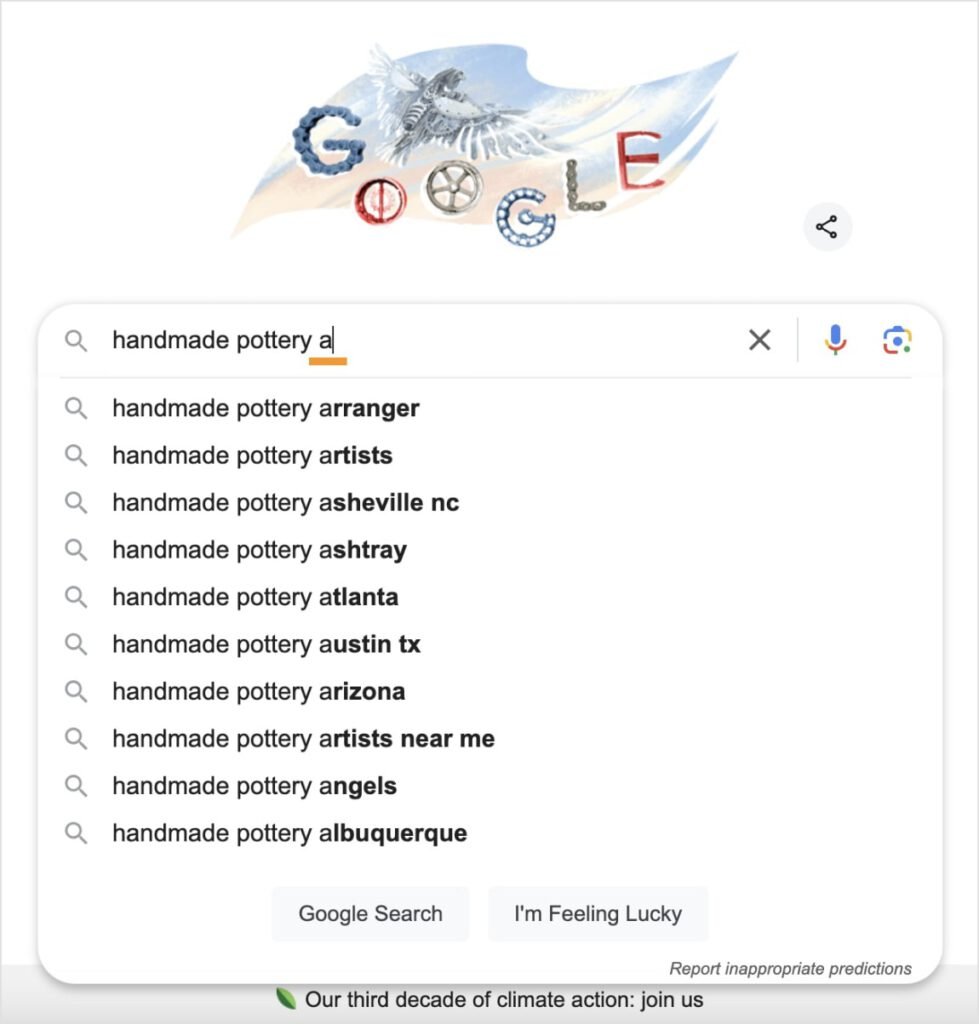Click the search icon next to 'handmade pottery artists'
Image resolution: width=979 pixels, height=1024 pixels.
coord(77,456)
